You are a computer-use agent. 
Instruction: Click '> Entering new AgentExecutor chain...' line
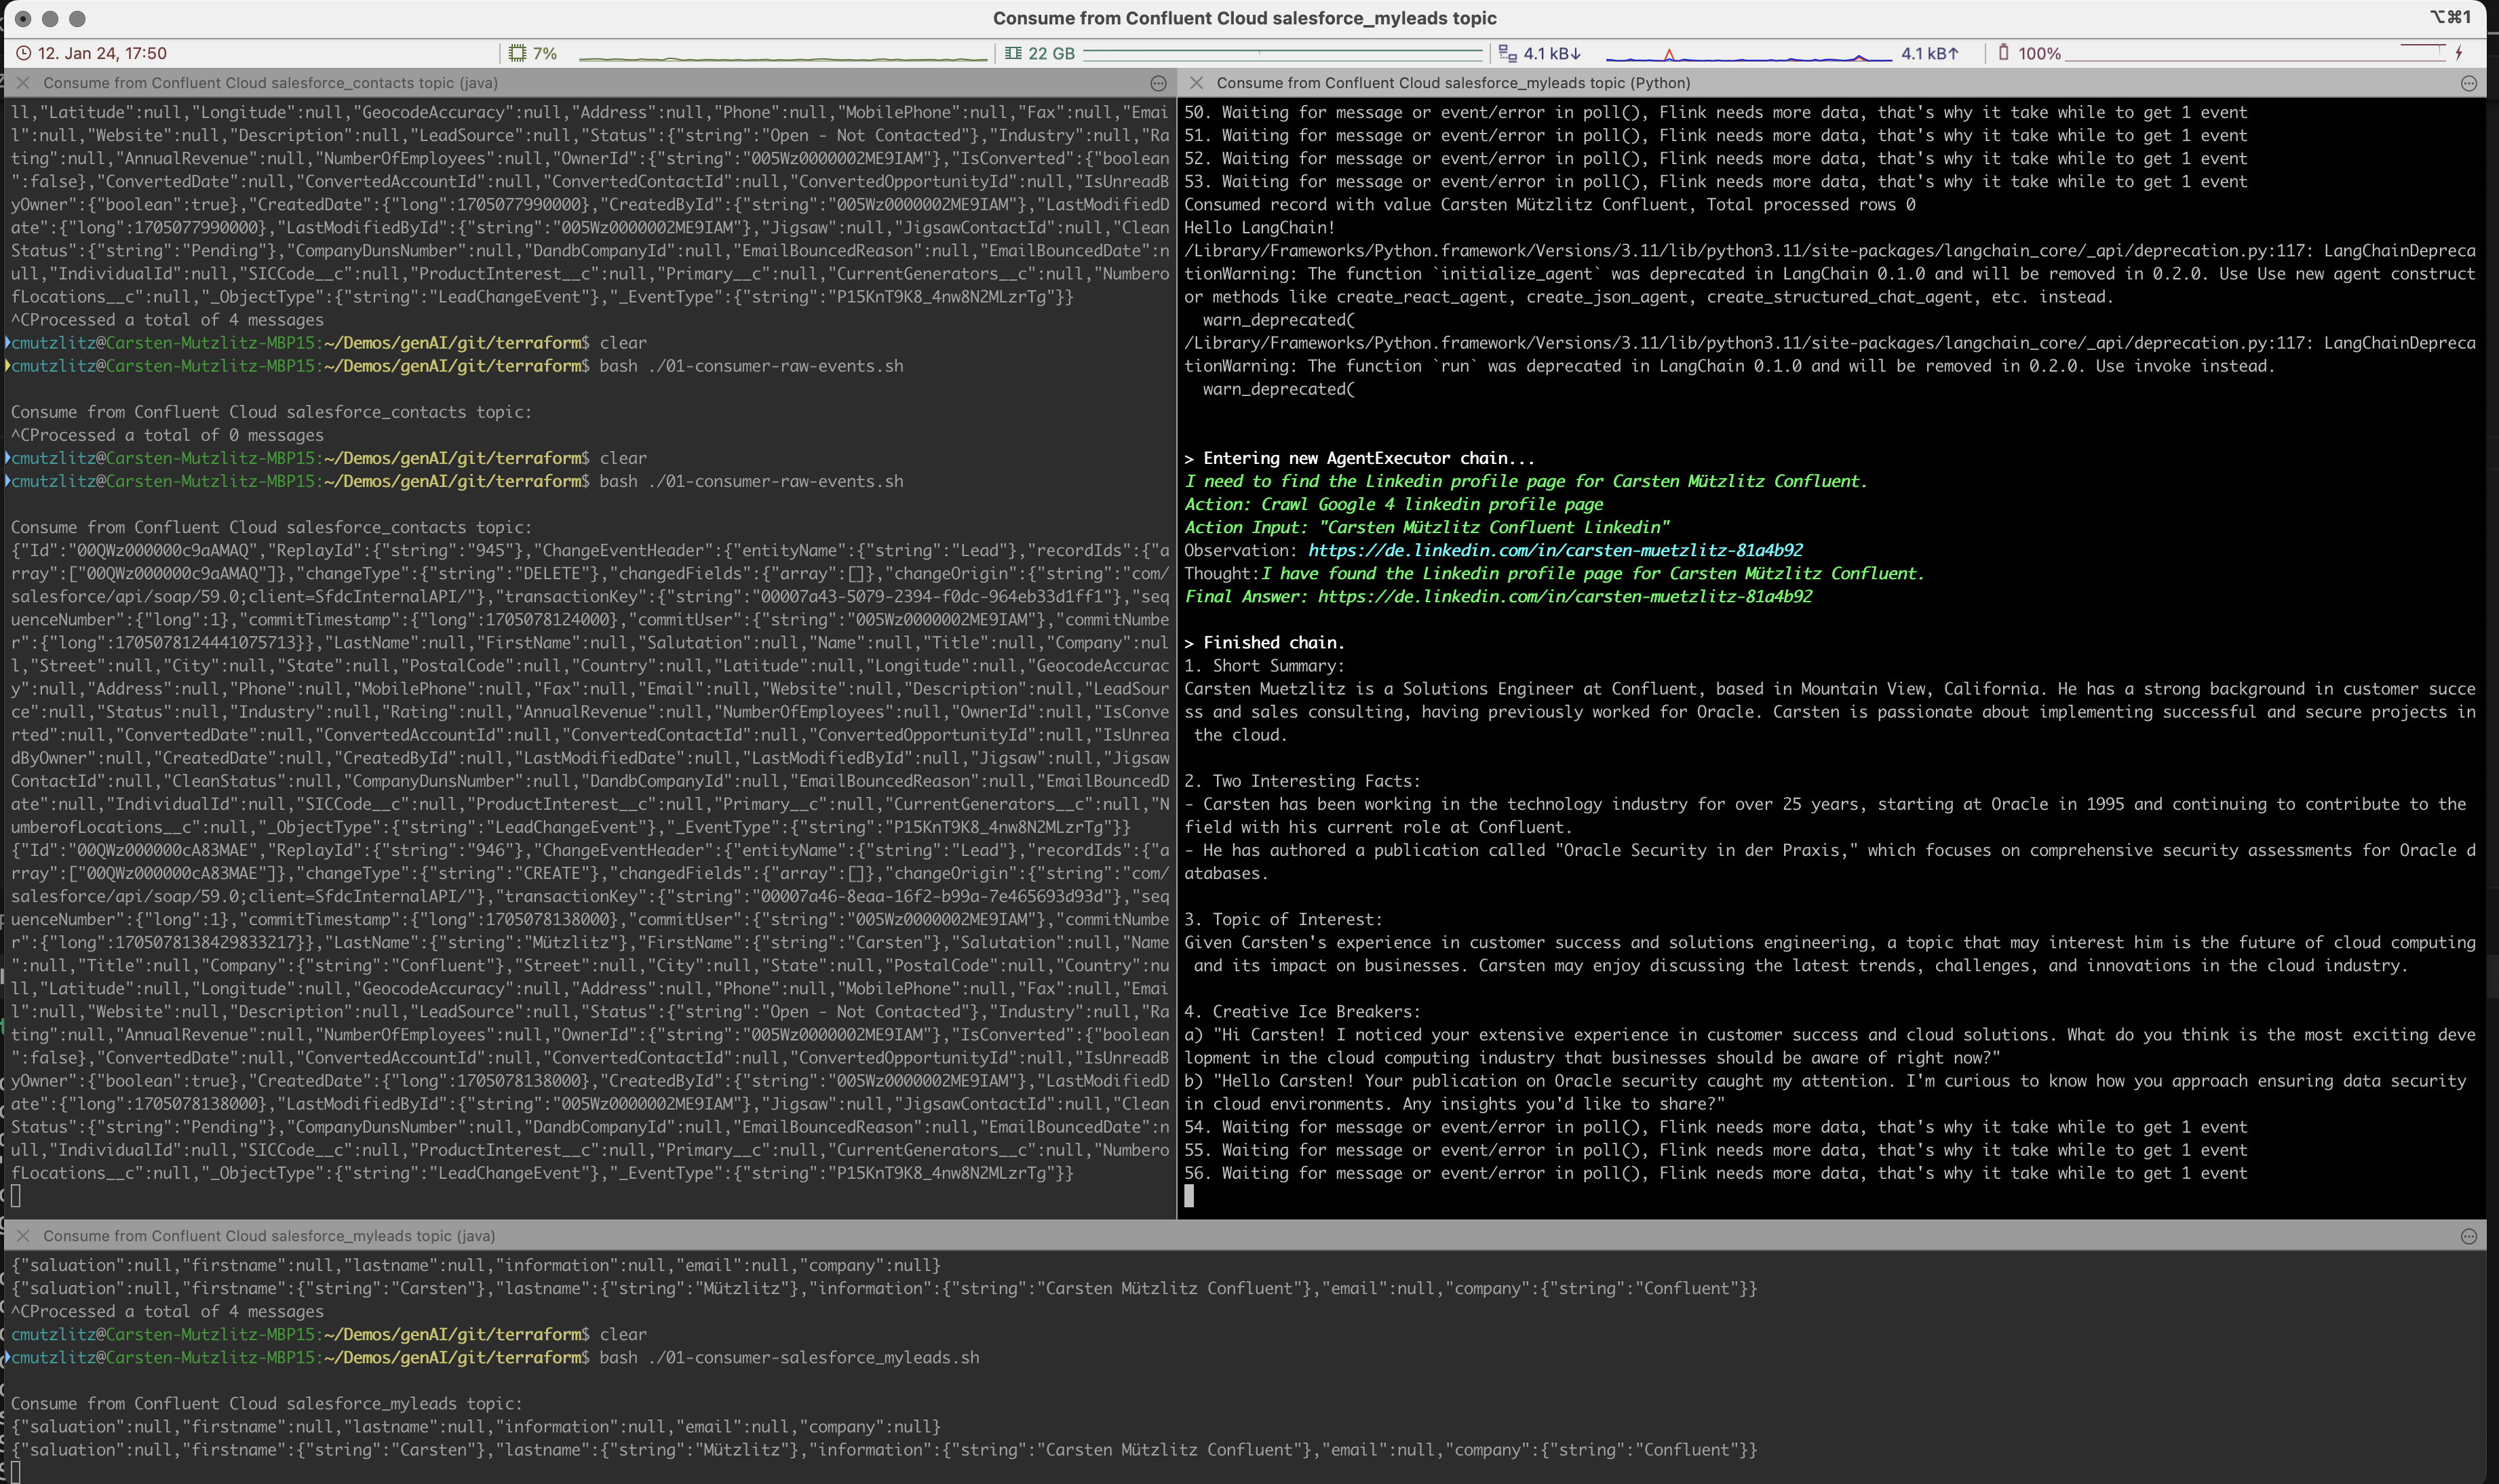pos(1359,458)
